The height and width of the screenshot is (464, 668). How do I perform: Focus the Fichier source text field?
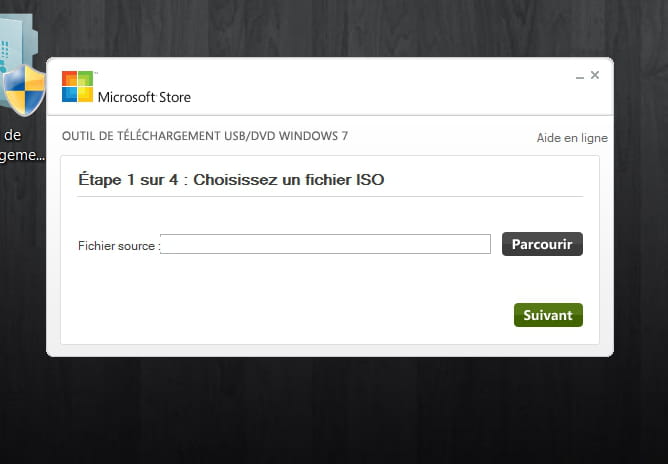325,244
